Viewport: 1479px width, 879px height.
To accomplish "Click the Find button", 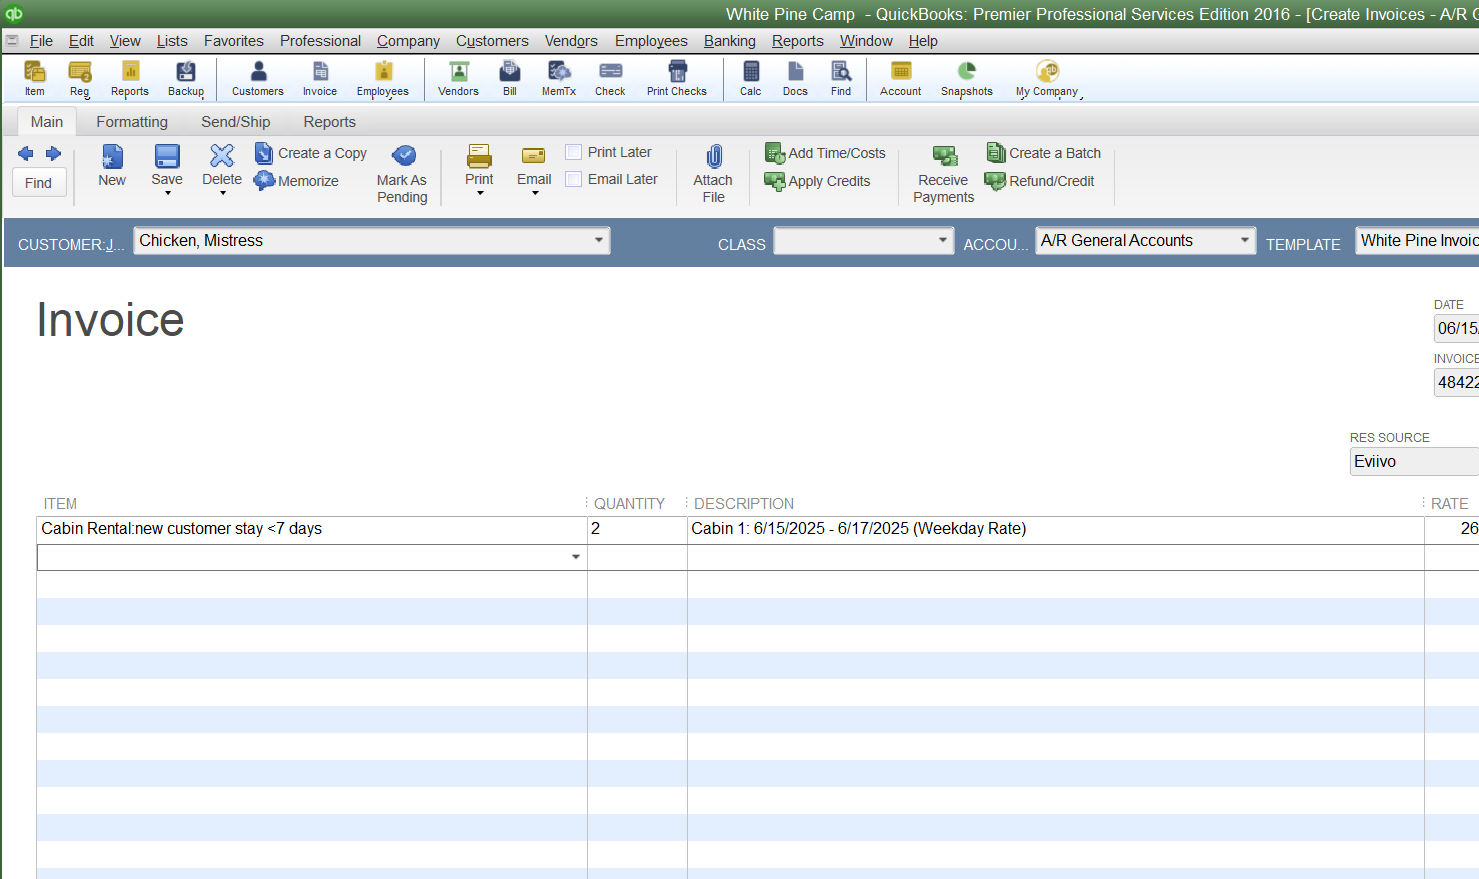I will [x=39, y=183].
